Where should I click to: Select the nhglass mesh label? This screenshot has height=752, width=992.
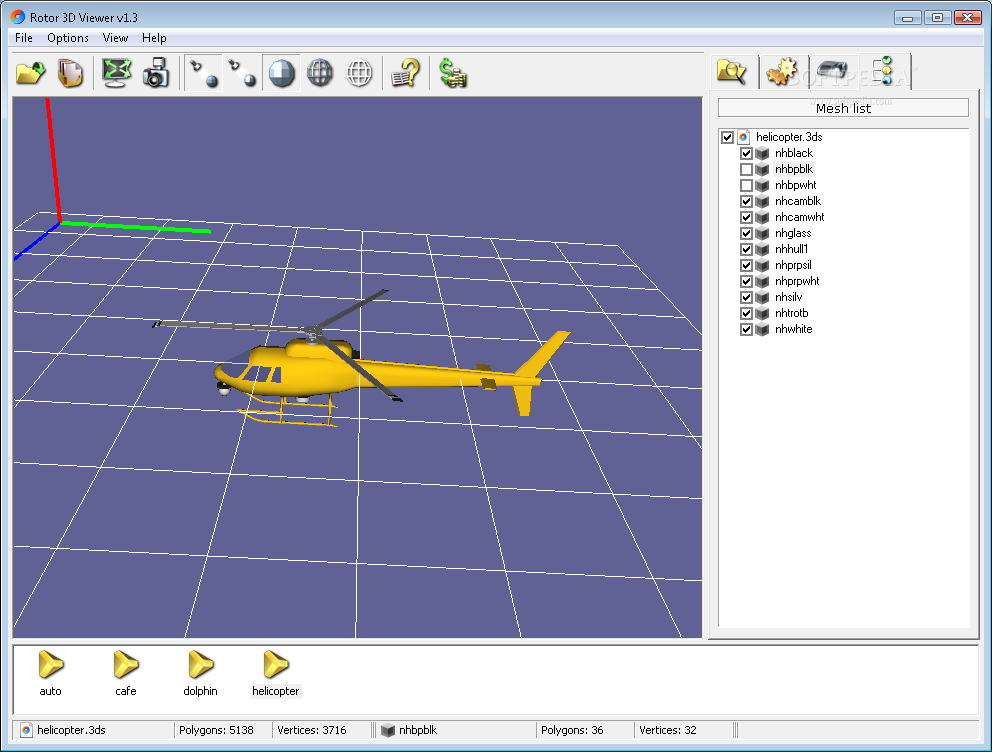(x=793, y=233)
